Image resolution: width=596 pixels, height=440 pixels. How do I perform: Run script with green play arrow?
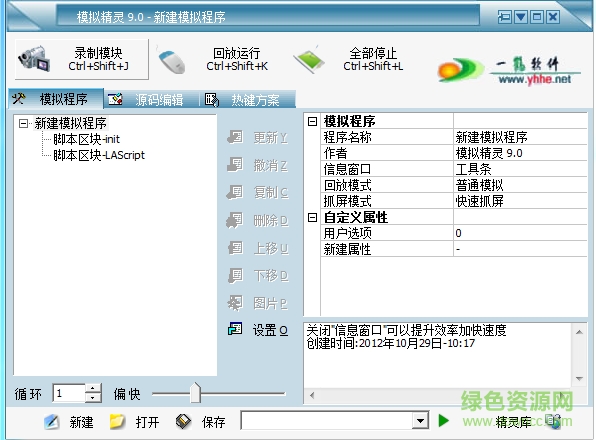(443, 421)
